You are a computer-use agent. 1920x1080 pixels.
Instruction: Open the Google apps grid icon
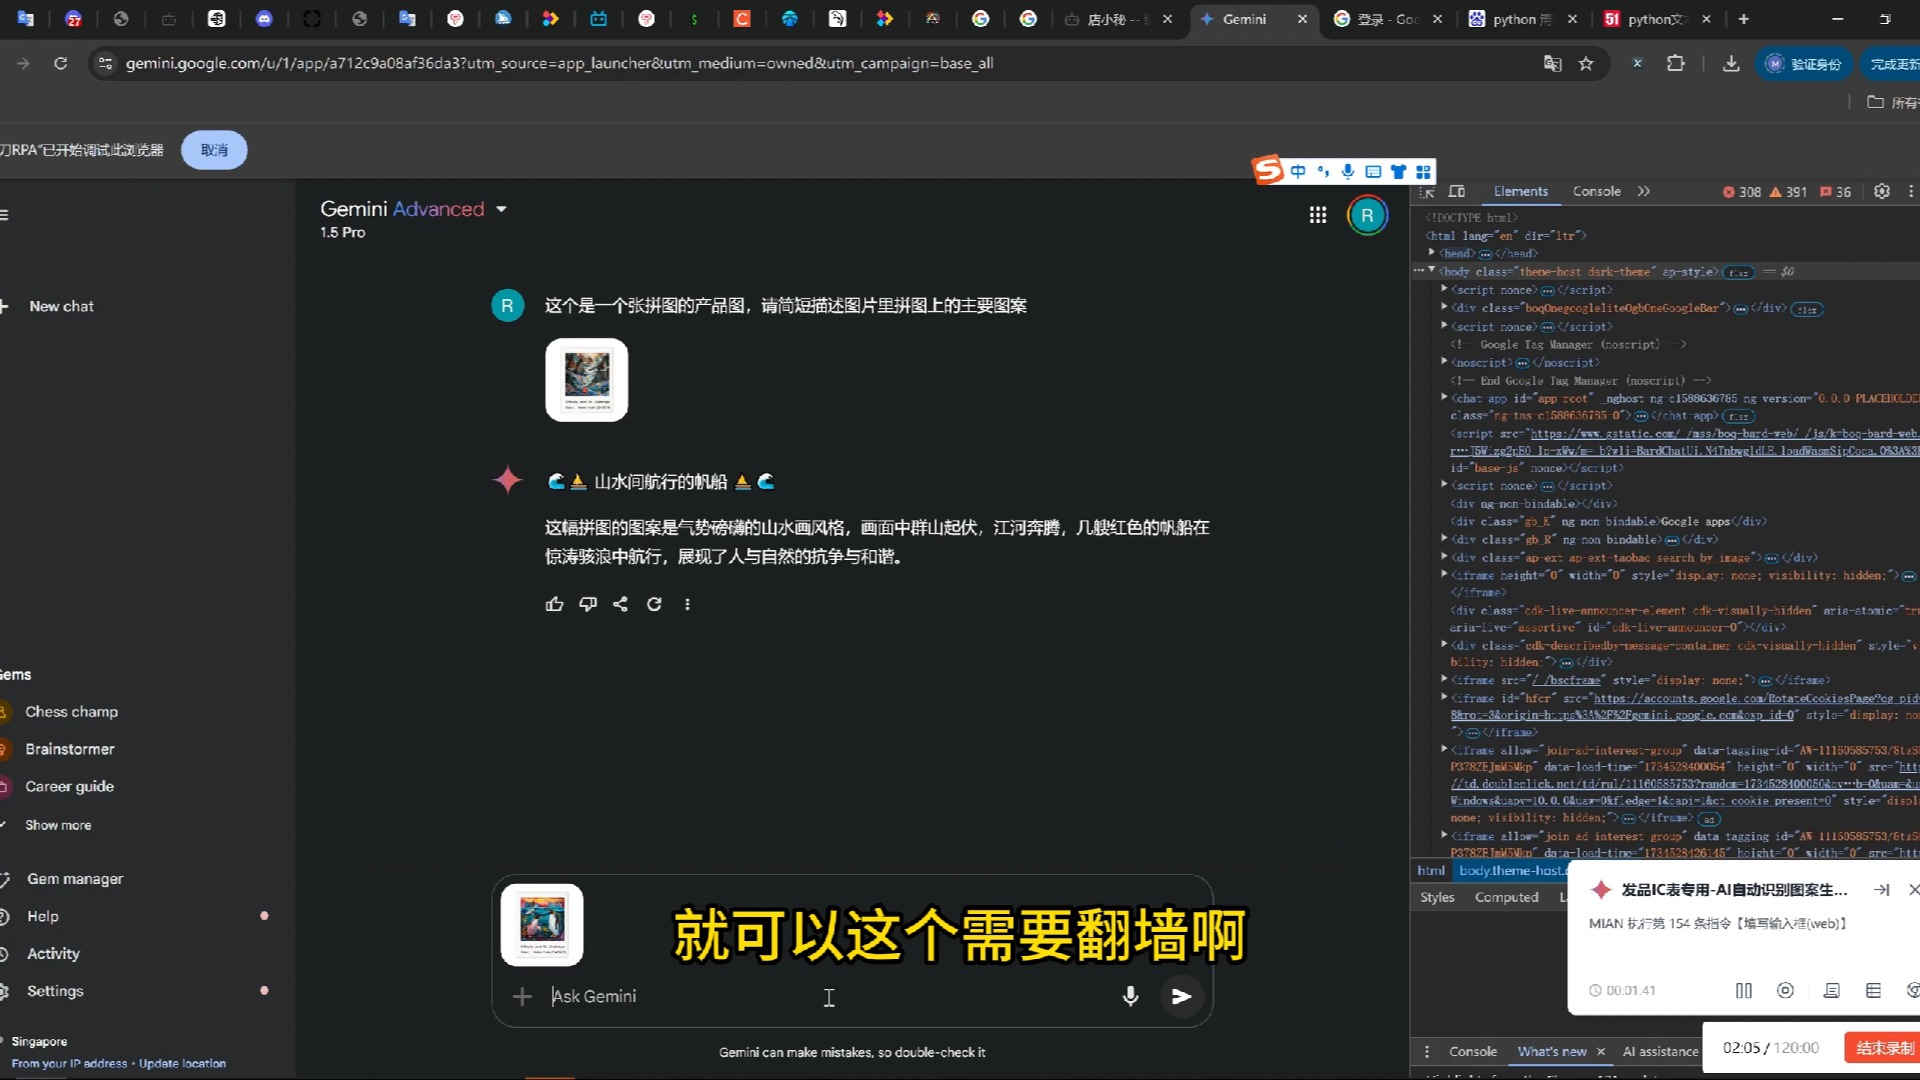point(1318,215)
